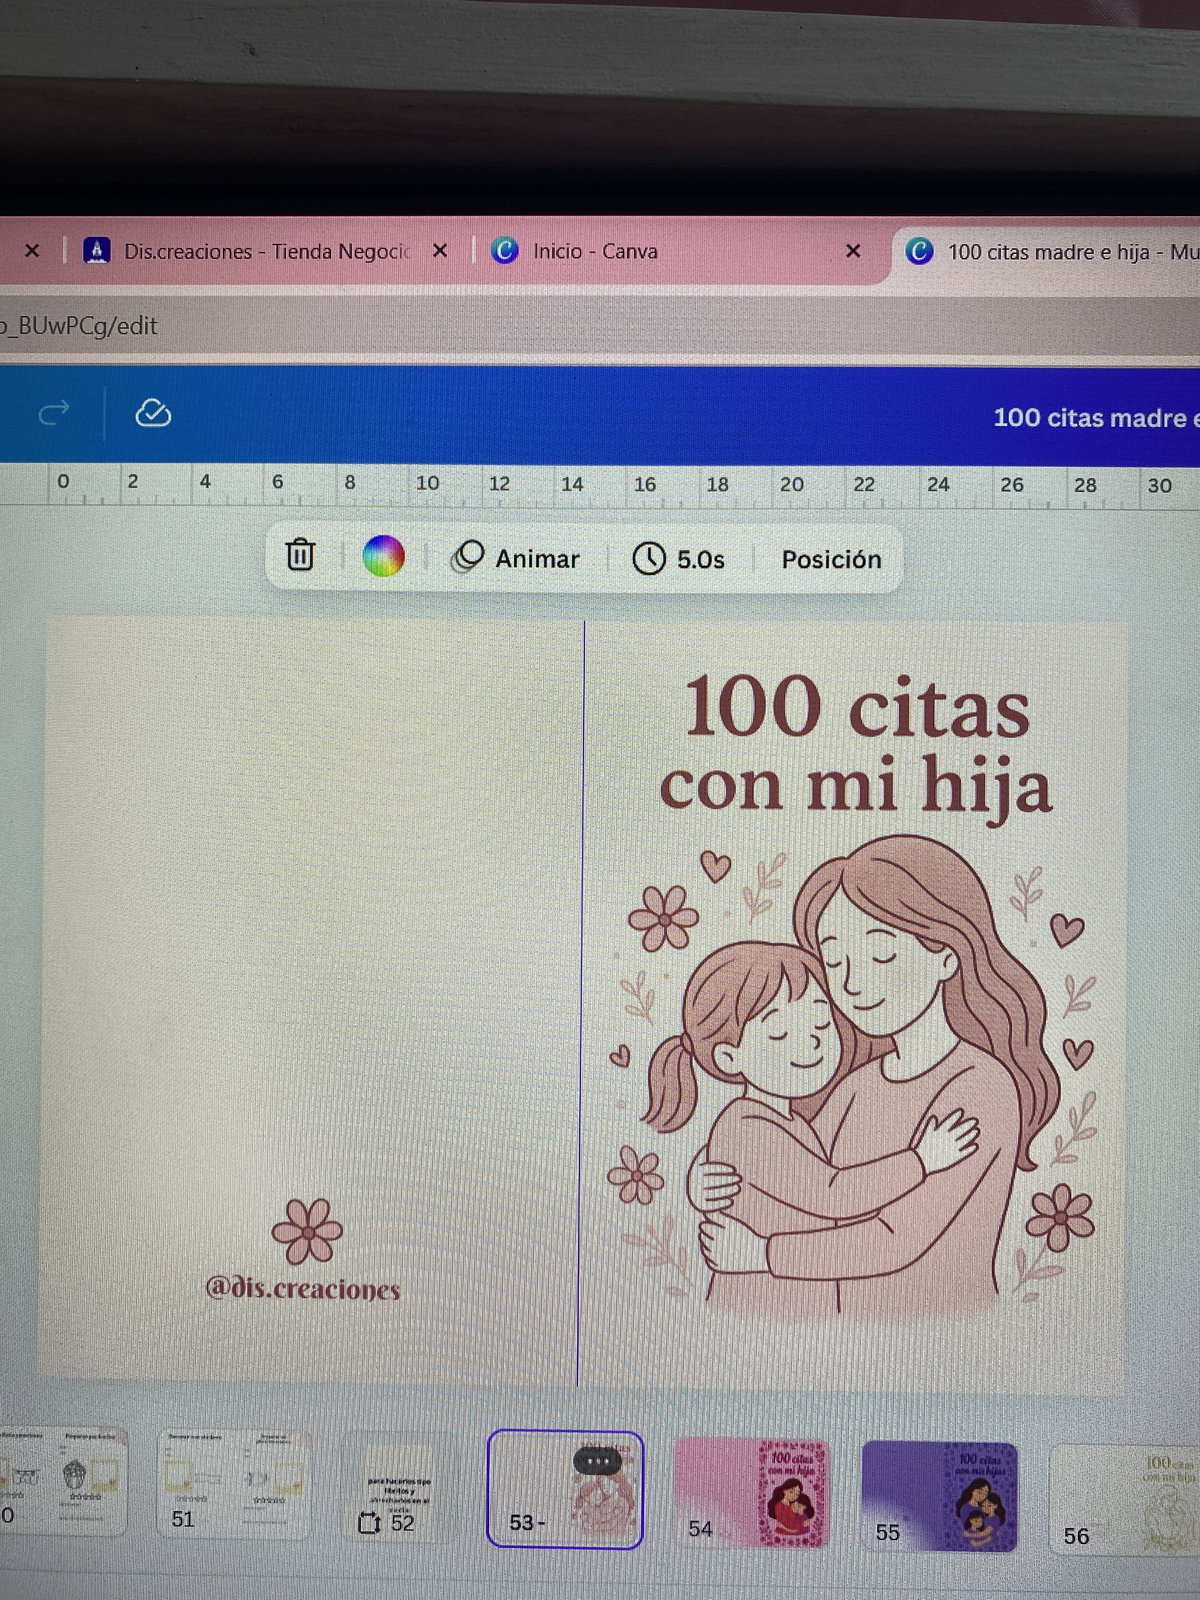Image resolution: width=1200 pixels, height=1600 pixels.
Task: Click the "100 citas con mi hija" title text
Action: [x=855, y=745]
